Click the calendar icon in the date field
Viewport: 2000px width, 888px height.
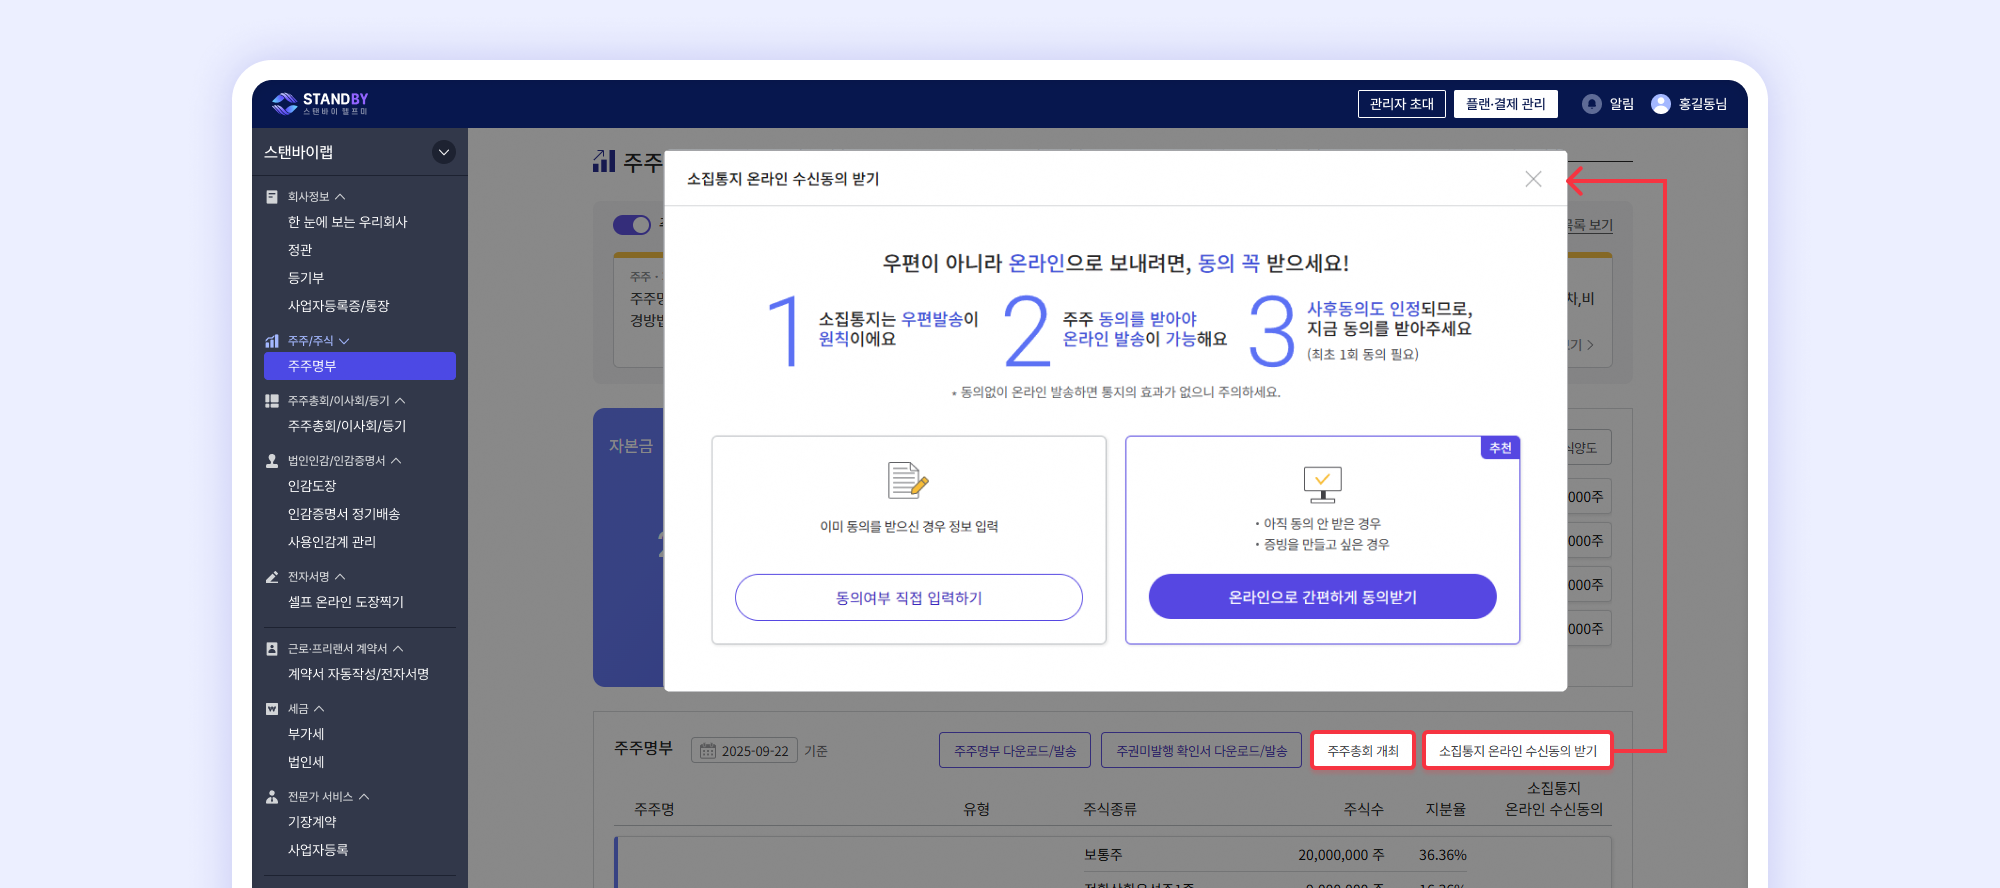(708, 751)
